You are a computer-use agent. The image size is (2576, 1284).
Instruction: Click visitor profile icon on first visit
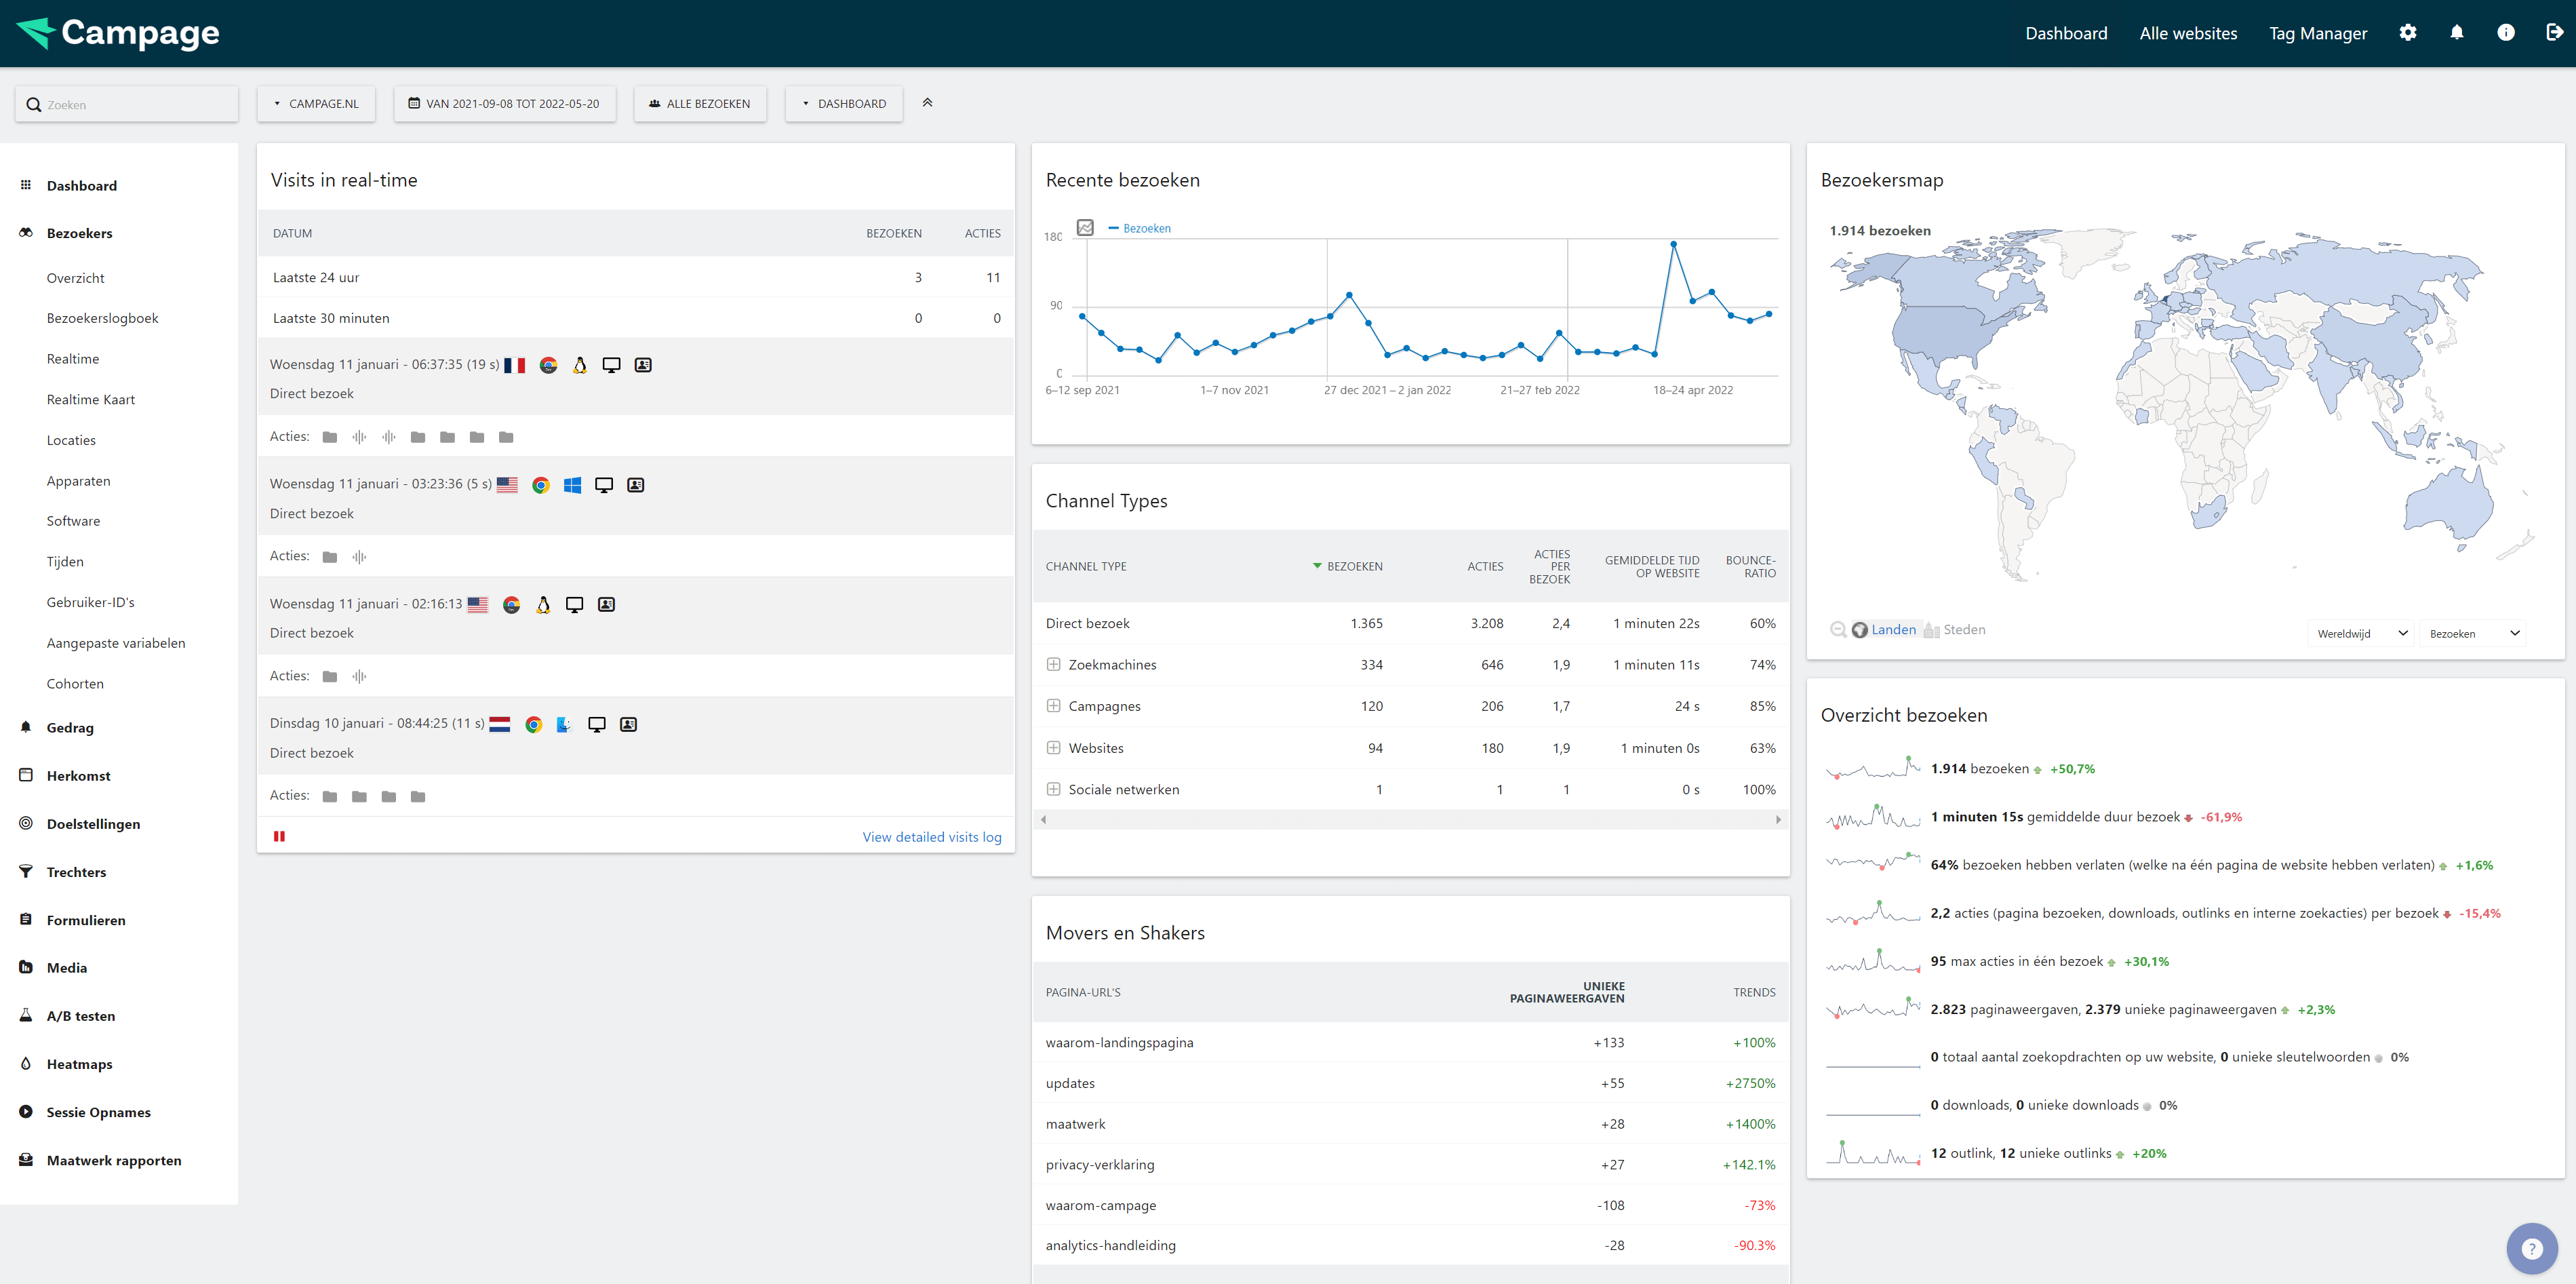pos(643,365)
